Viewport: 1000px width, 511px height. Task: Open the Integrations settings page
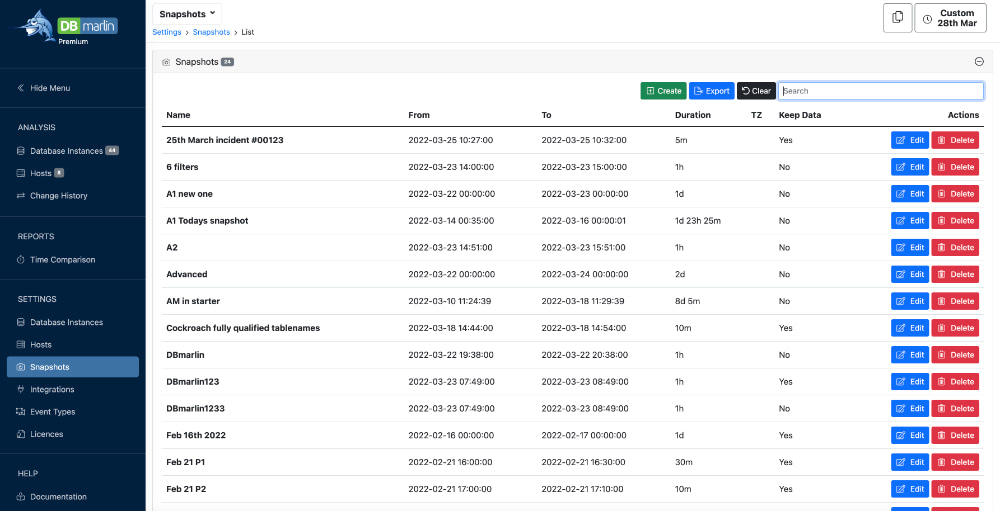point(52,390)
